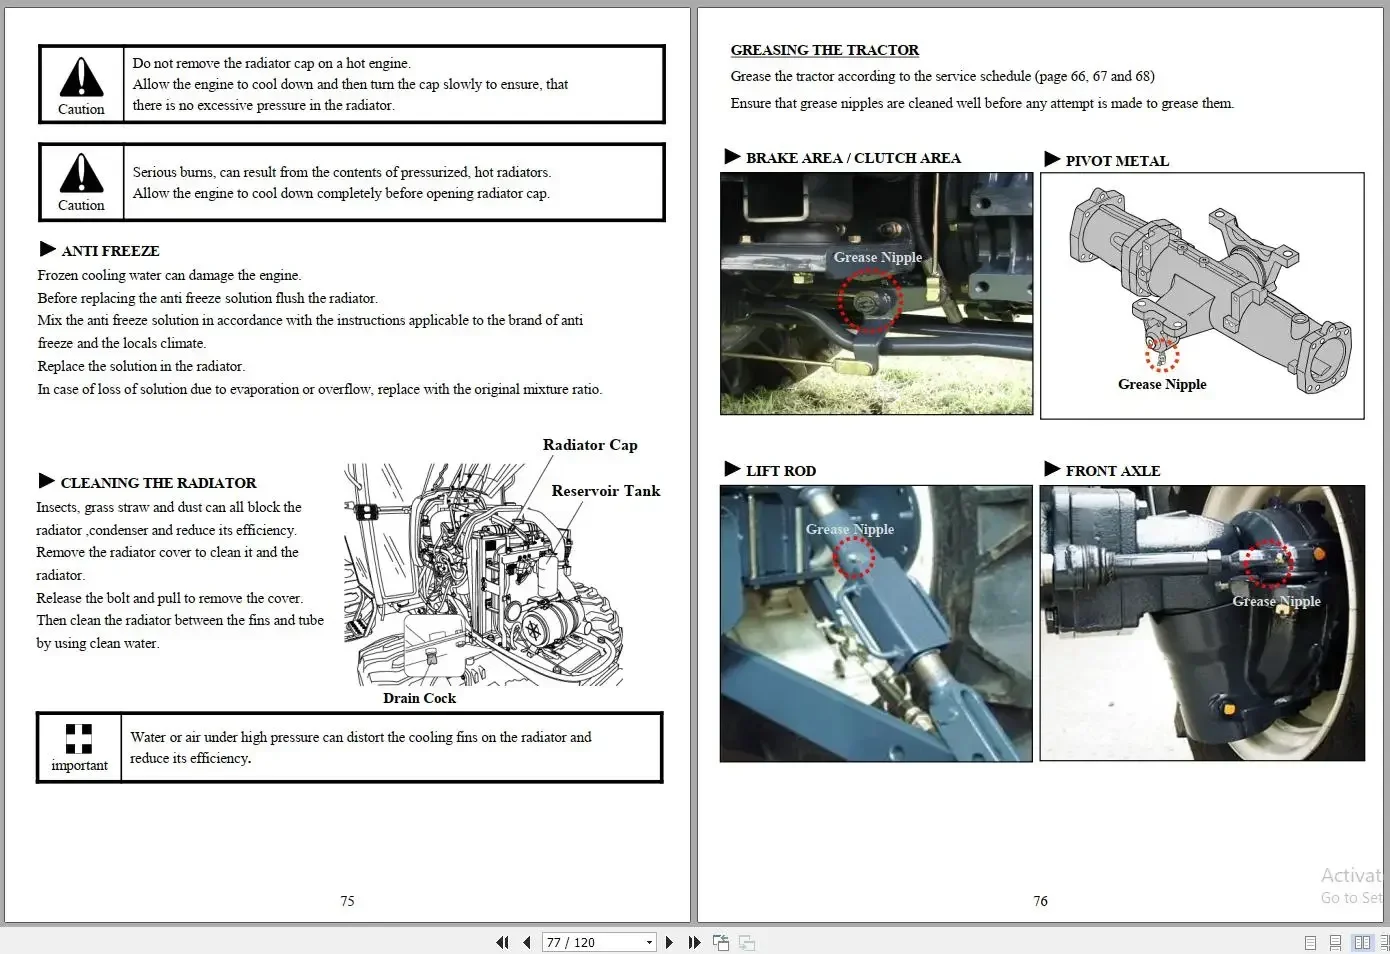Click the Lift Rod photo
This screenshot has width=1390, height=954.
(x=876, y=623)
